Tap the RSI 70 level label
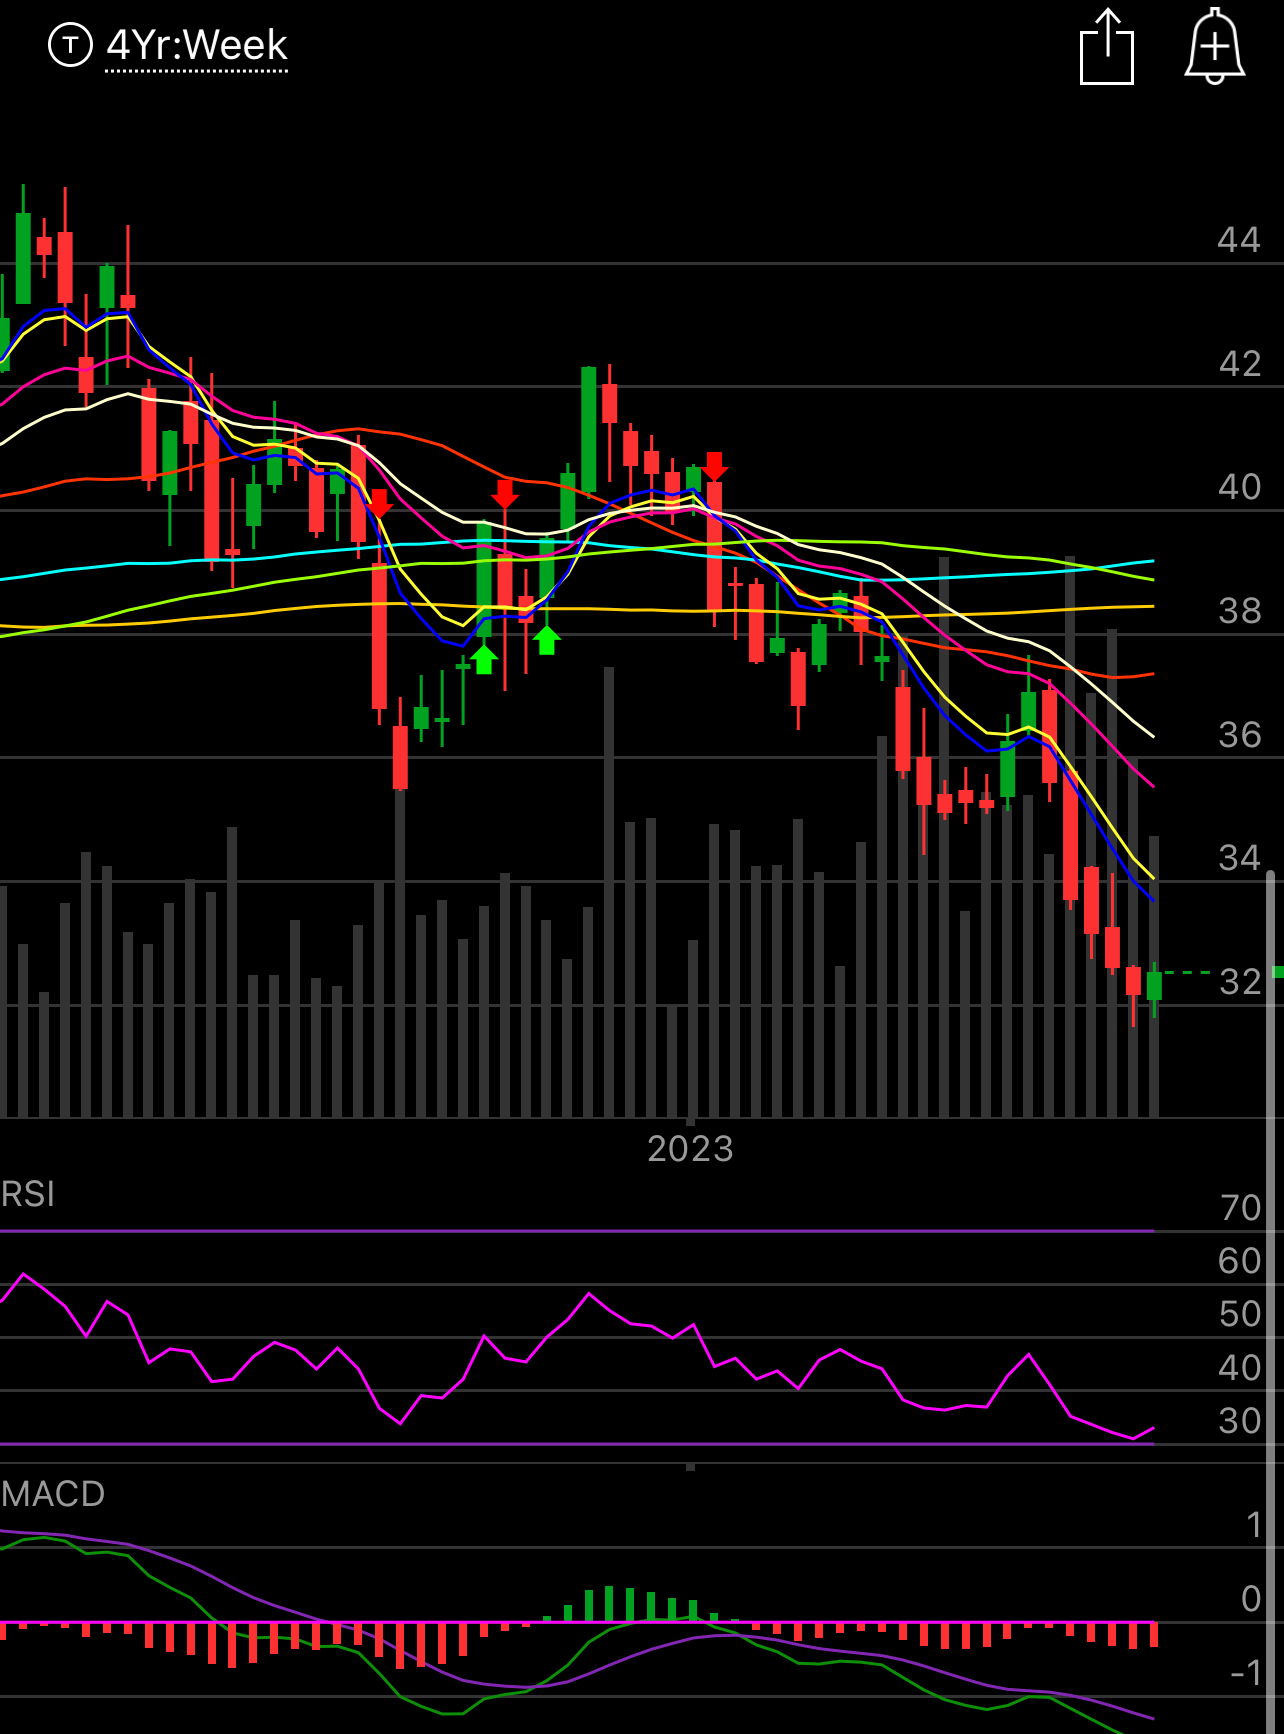 coord(1240,1208)
